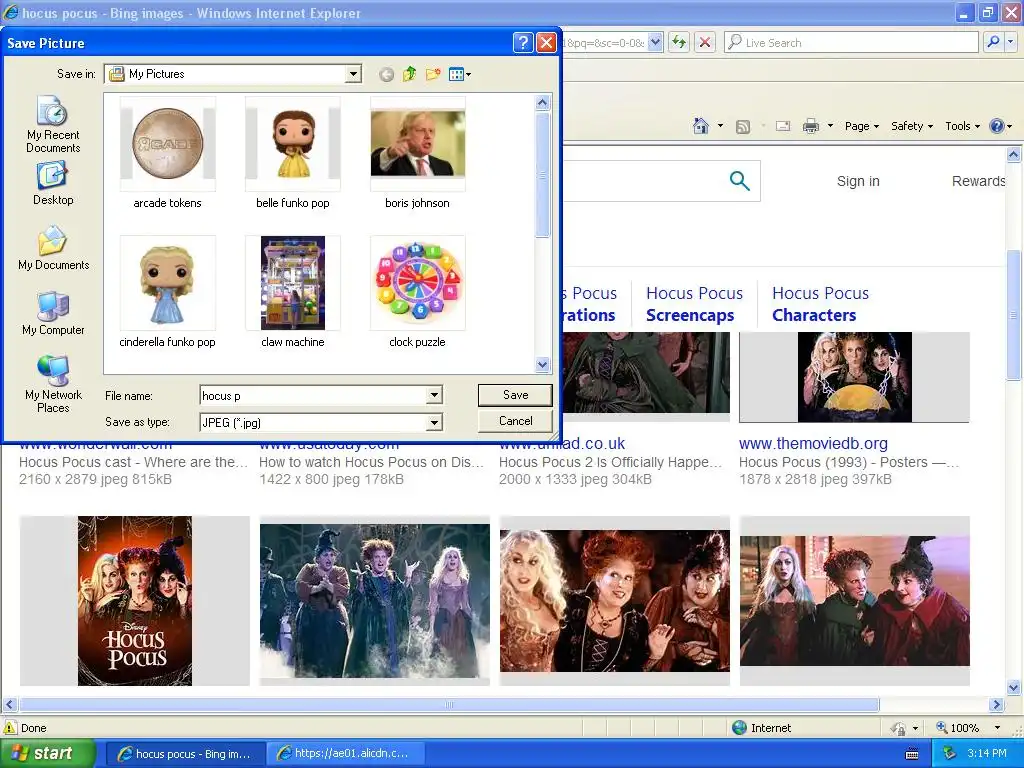This screenshot has width=1024, height=768.
Task: Open the IE address bar dropdown arrow
Action: pos(656,42)
